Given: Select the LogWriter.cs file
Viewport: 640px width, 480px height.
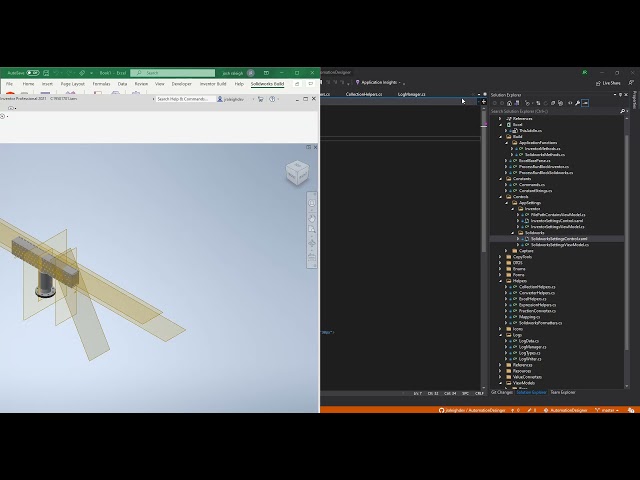Looking at the screenshot, I should [530, 359].
